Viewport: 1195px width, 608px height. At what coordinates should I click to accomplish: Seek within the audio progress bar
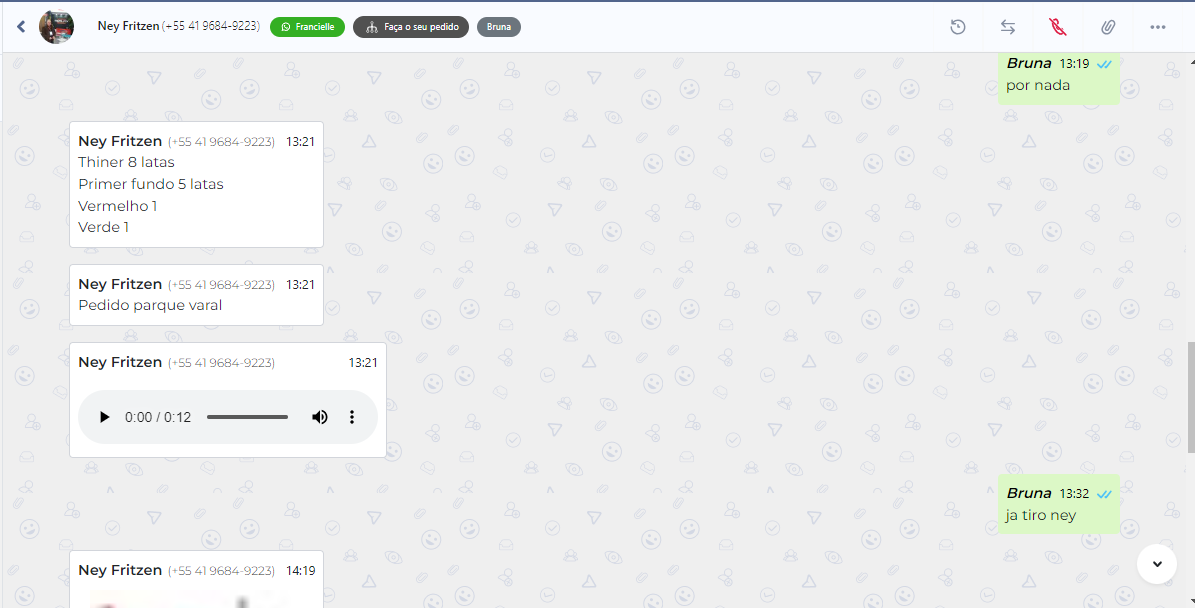(247, 417)
